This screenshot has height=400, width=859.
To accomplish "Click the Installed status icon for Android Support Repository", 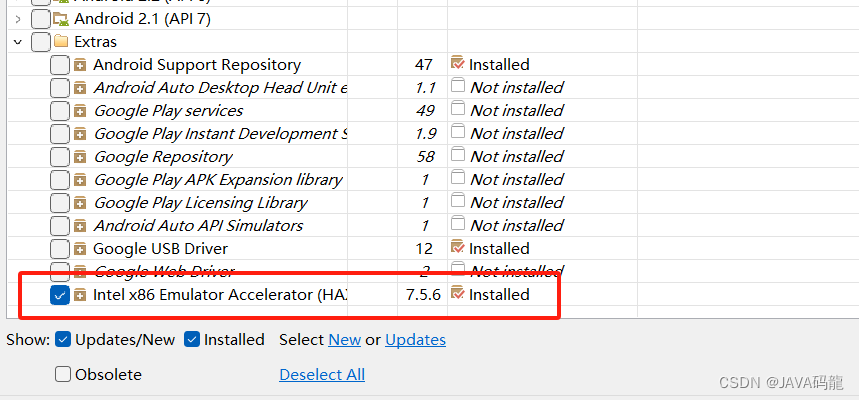I will pos(457,63).
